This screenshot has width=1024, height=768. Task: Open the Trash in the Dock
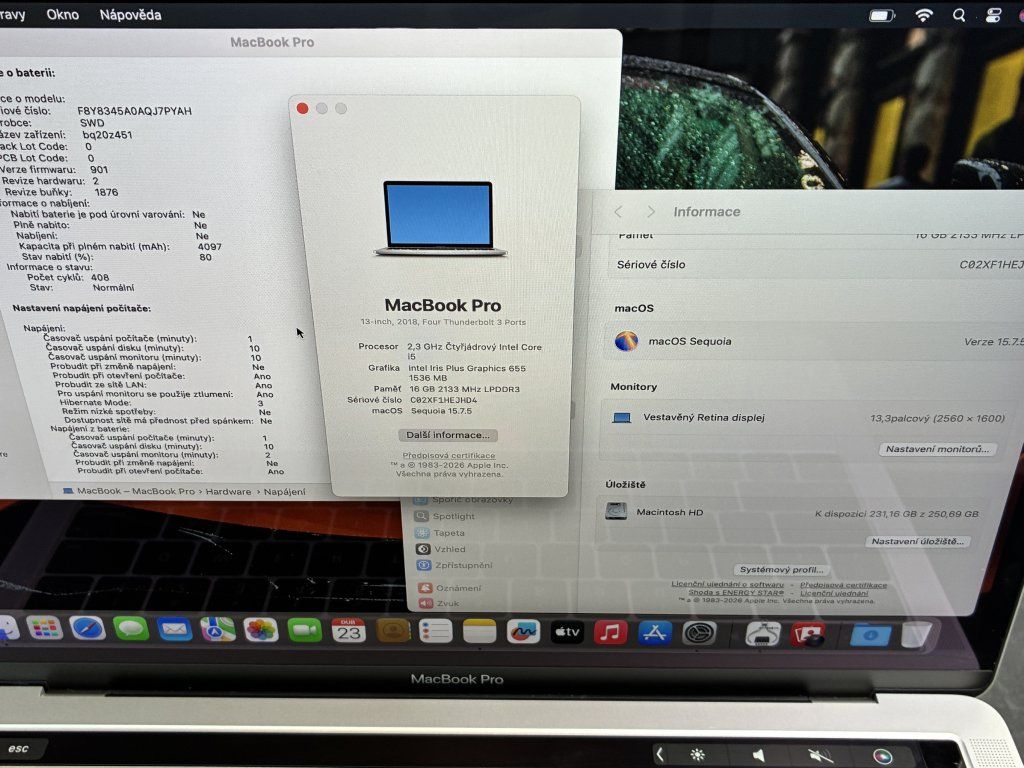coord(916,635)
